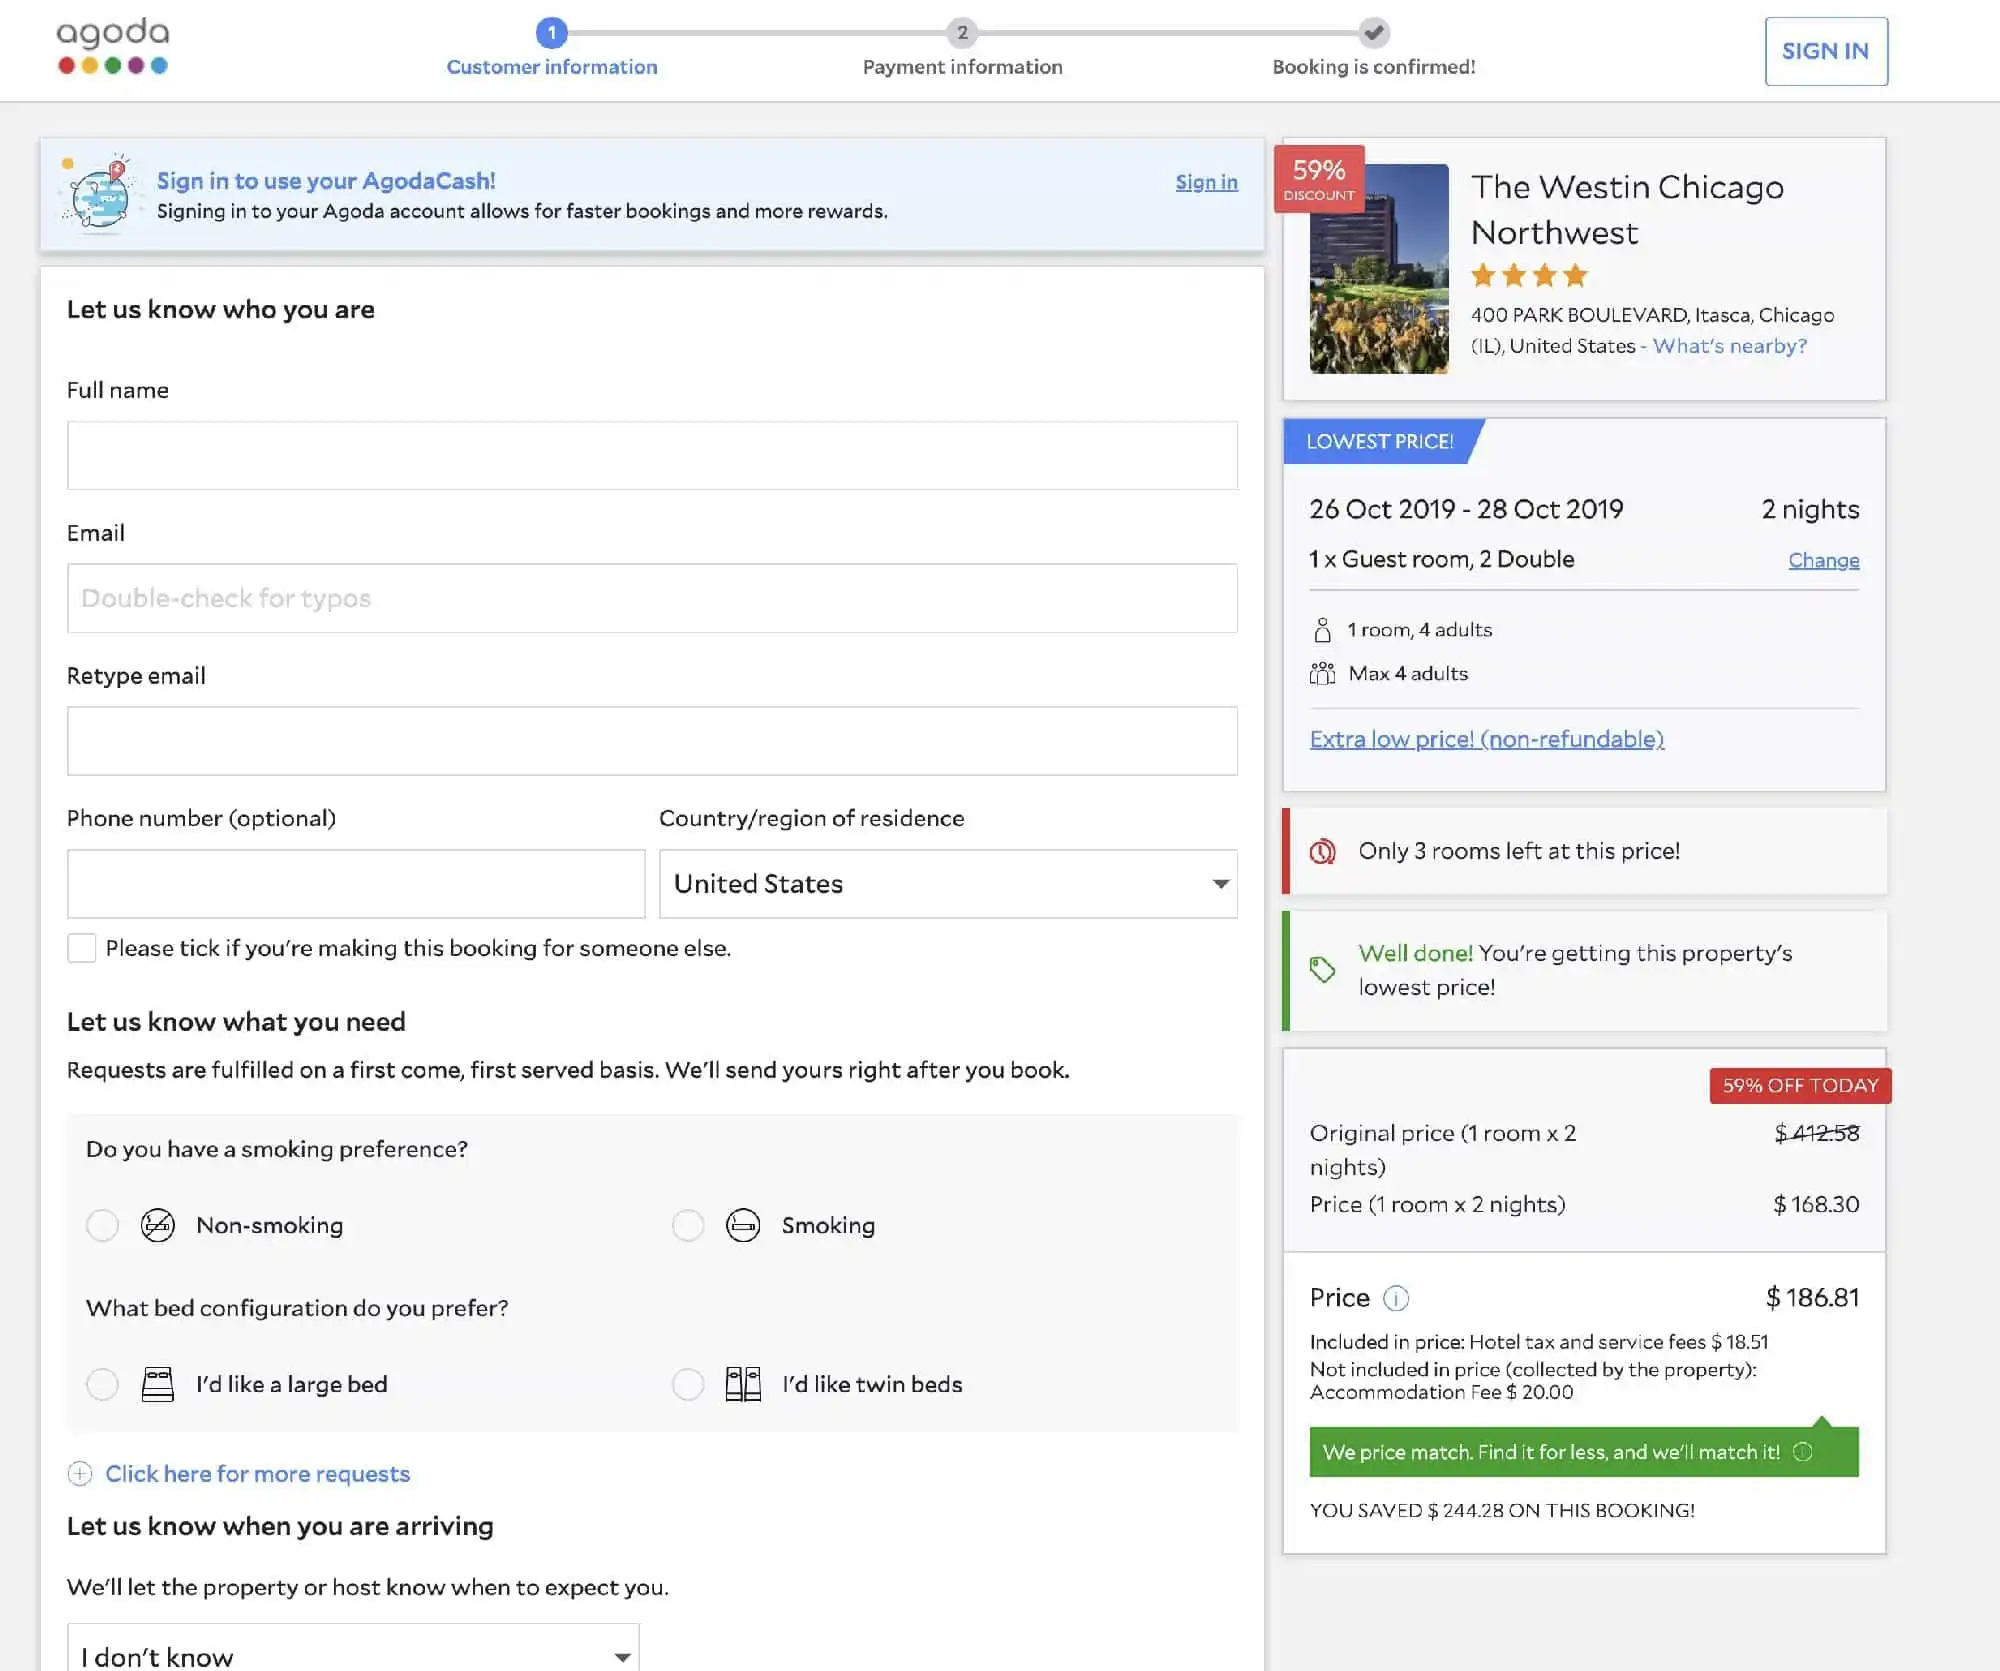The height and width of the screenshot is (1671, 2000).
Task: Click the large bed icon
Action: [158, 1384]
